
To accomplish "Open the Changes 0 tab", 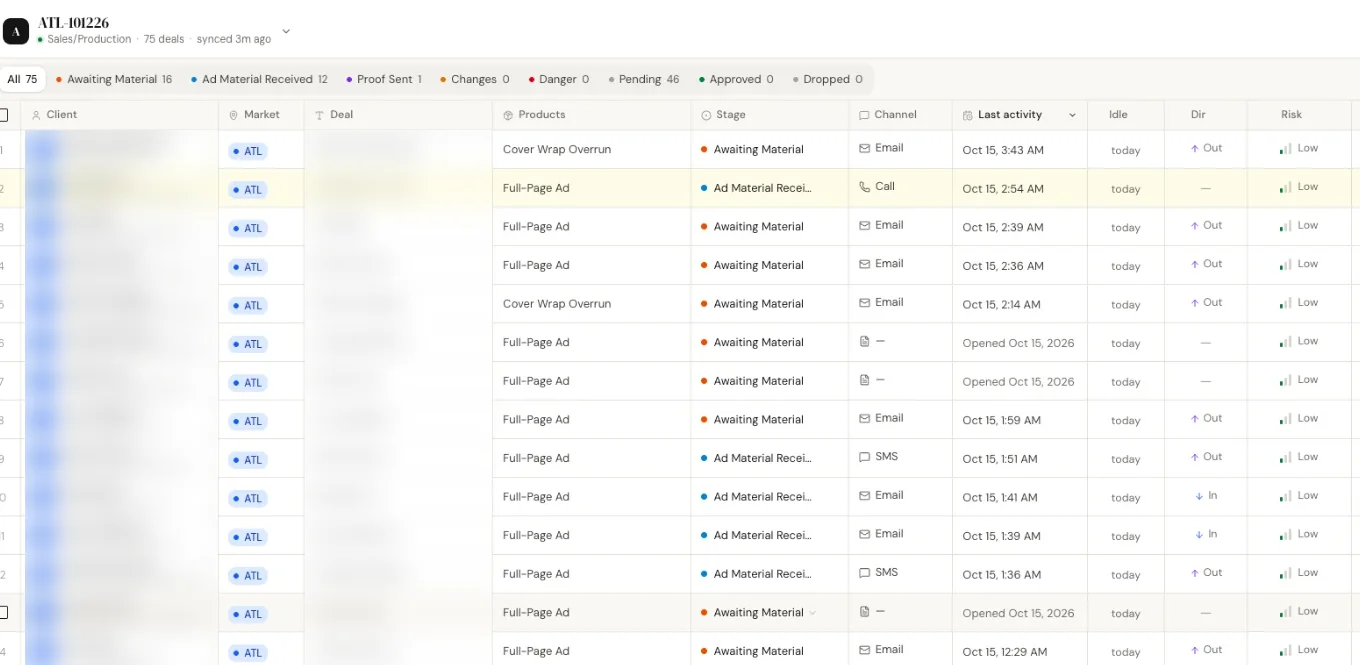I will pos(475,79).
